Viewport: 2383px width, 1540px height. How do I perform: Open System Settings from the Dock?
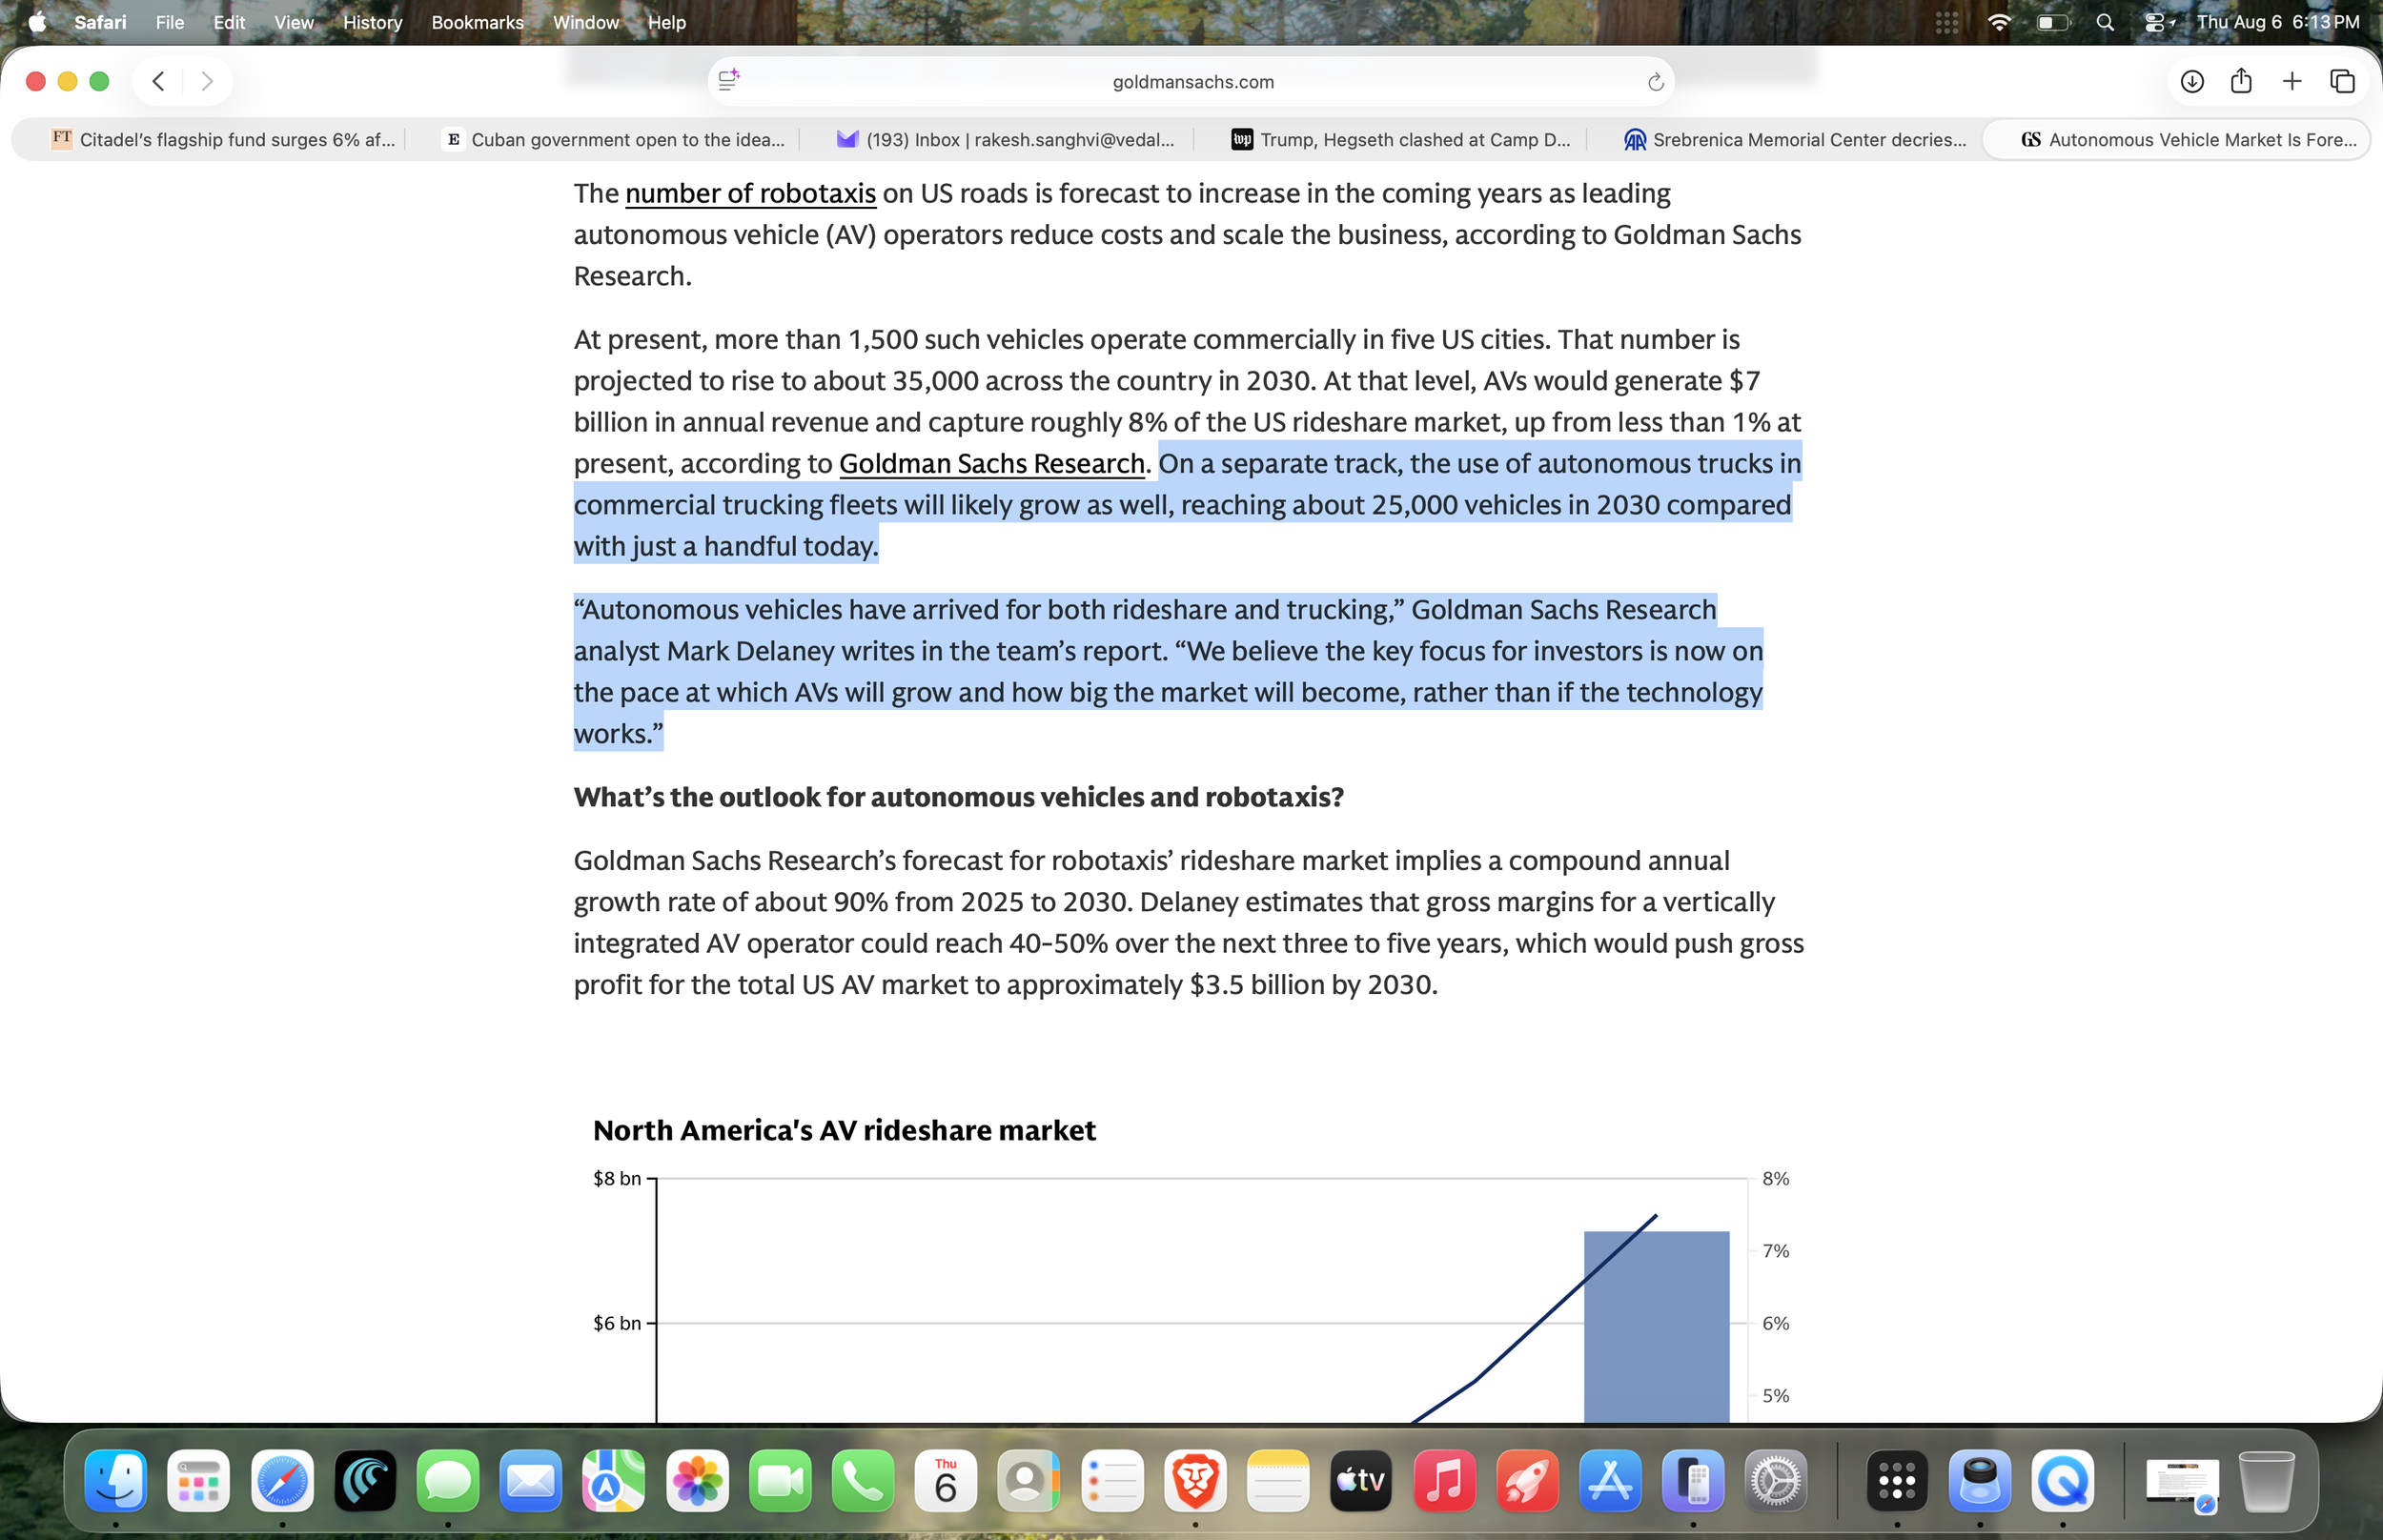coord(1775,1480)
